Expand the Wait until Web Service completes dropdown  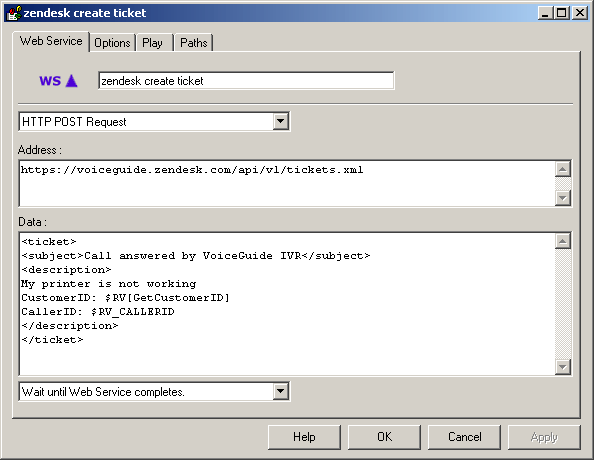click(281, 391)
